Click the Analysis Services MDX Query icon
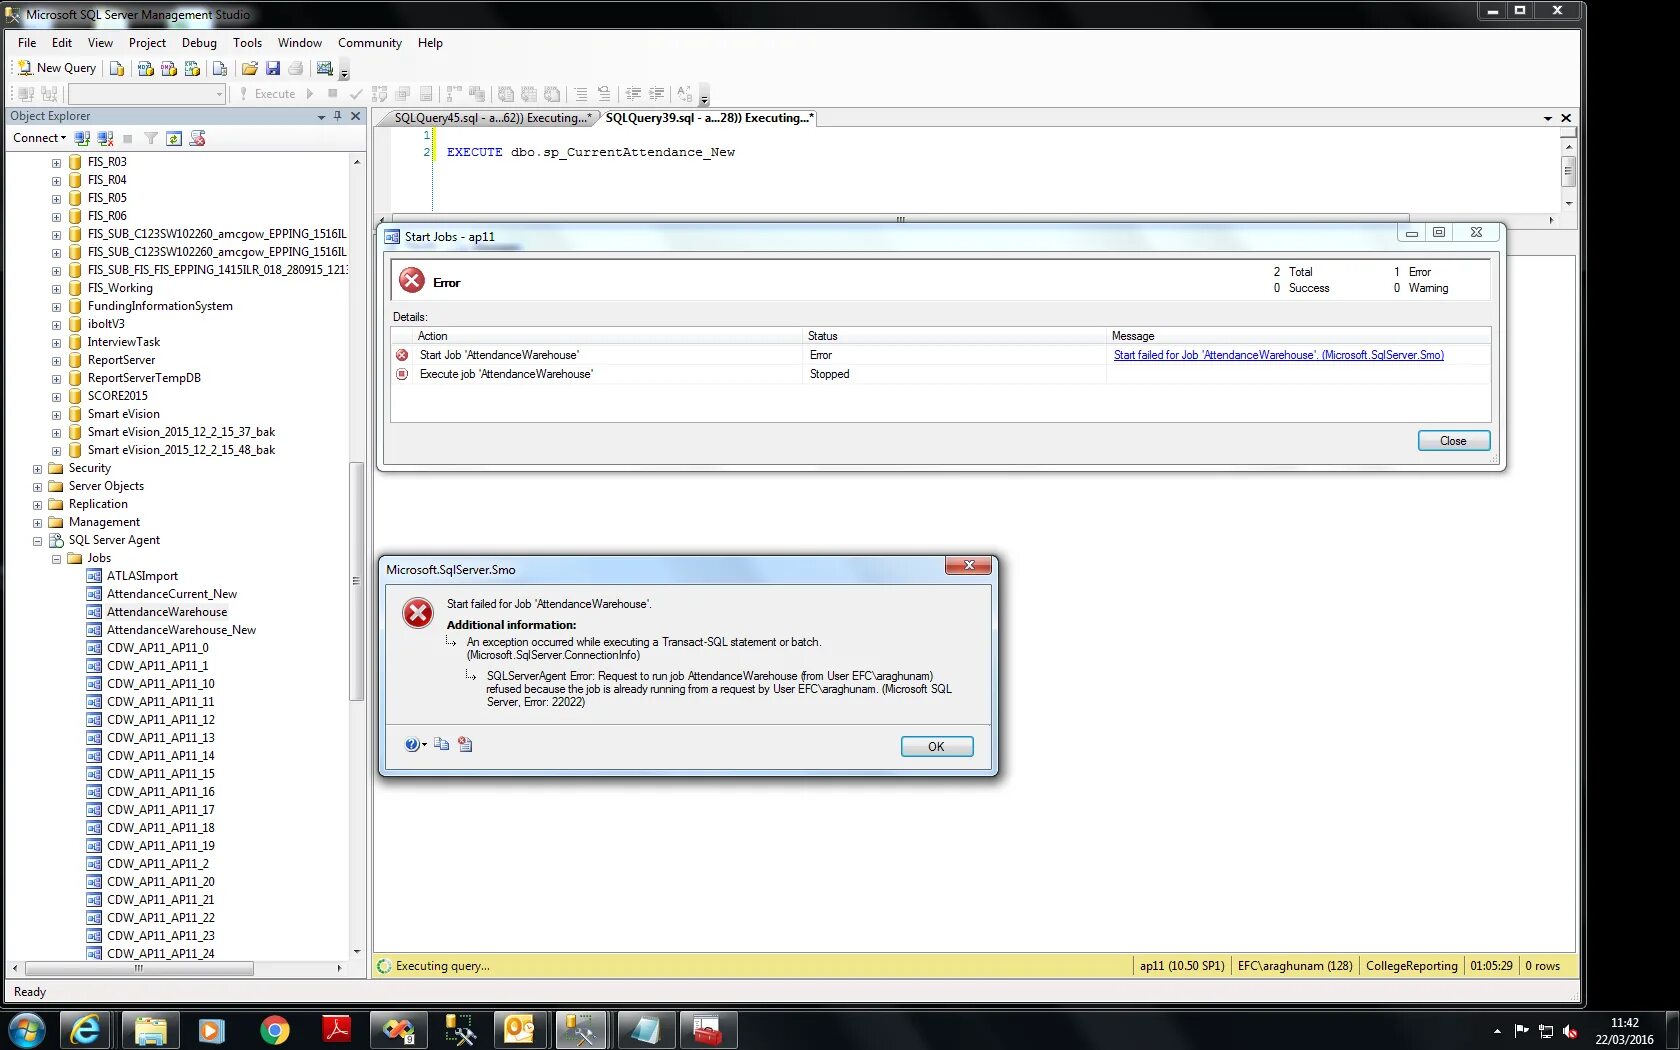Screen dimensions: 1680x1050 [146, 68]
